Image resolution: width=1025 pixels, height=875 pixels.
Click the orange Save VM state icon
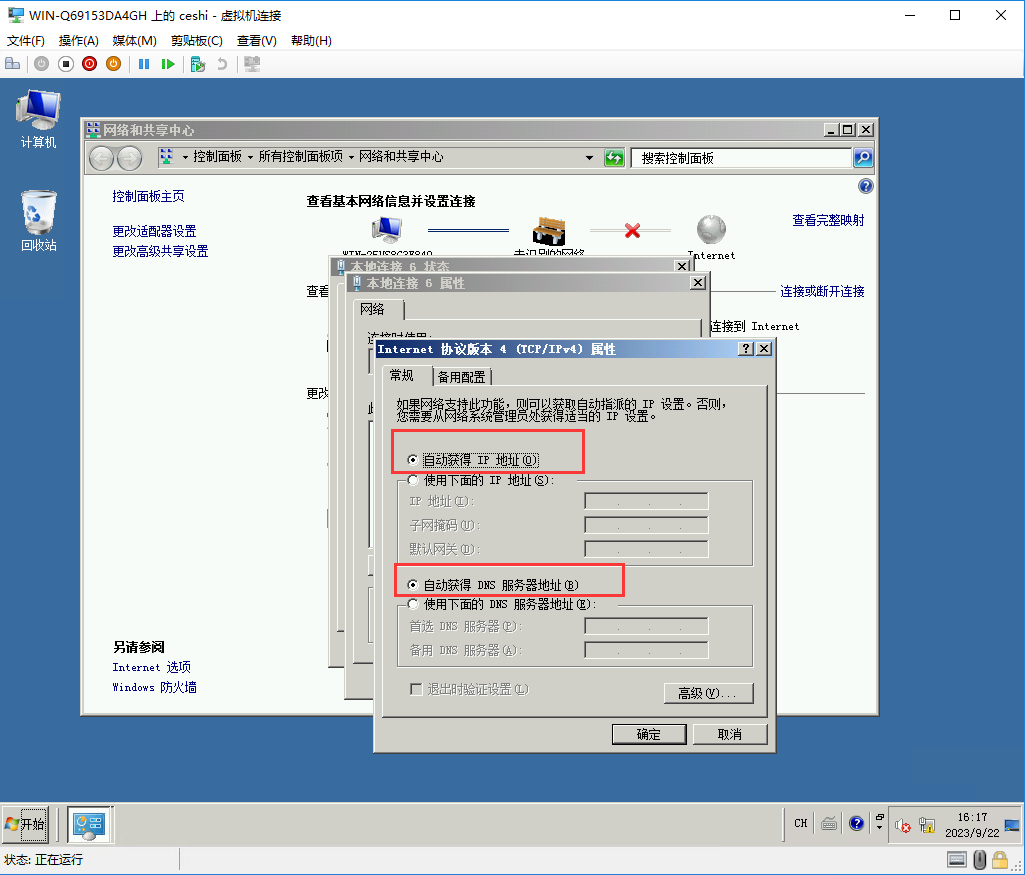(113, 64)
